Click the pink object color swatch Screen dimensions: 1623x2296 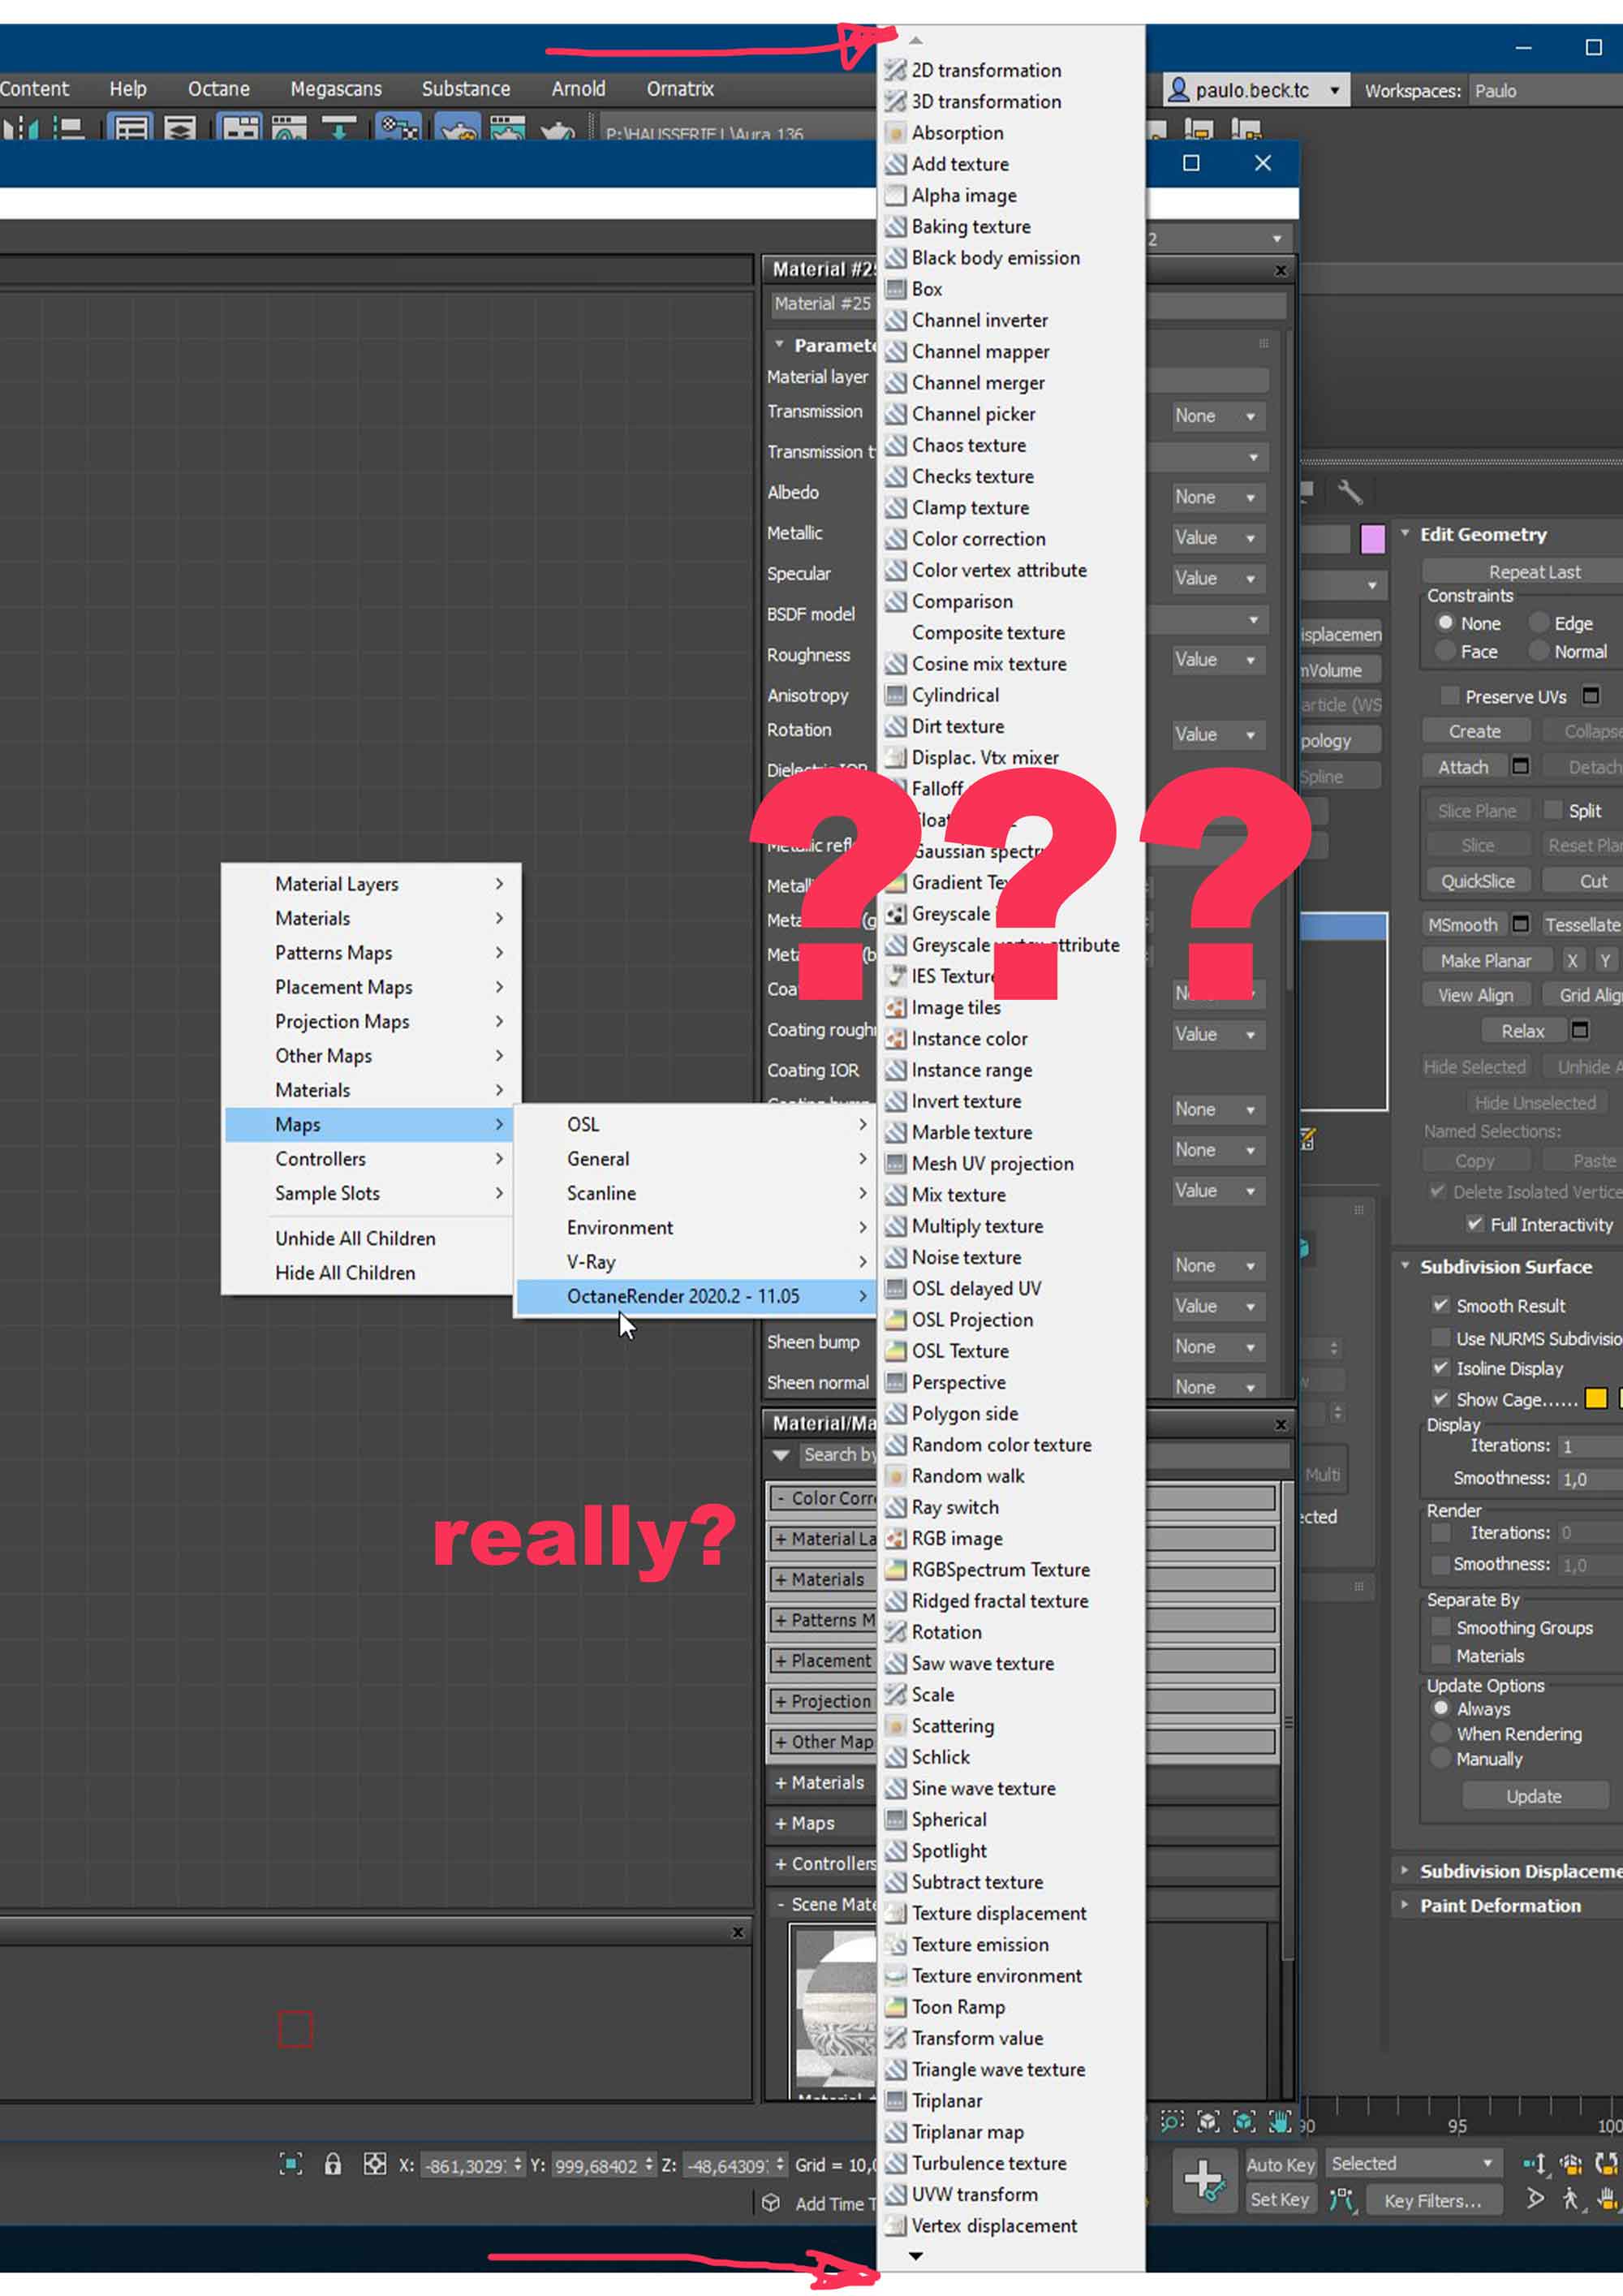tap(1372, 539)
